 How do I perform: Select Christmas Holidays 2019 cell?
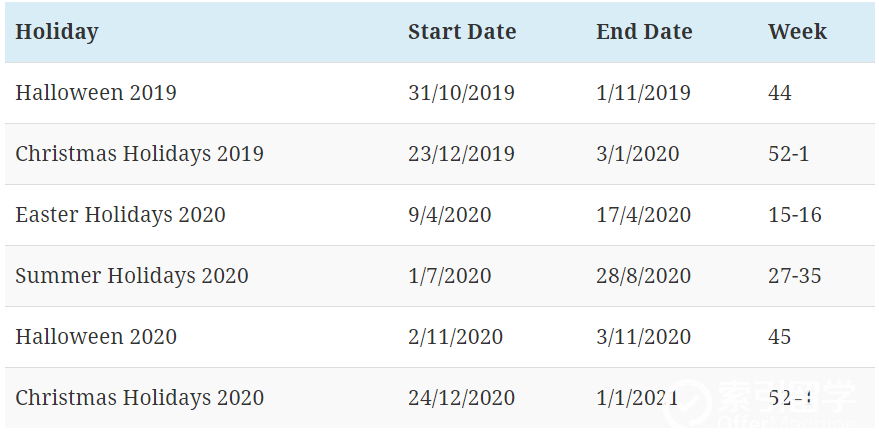pyautogui.click(x=140, y=154)
